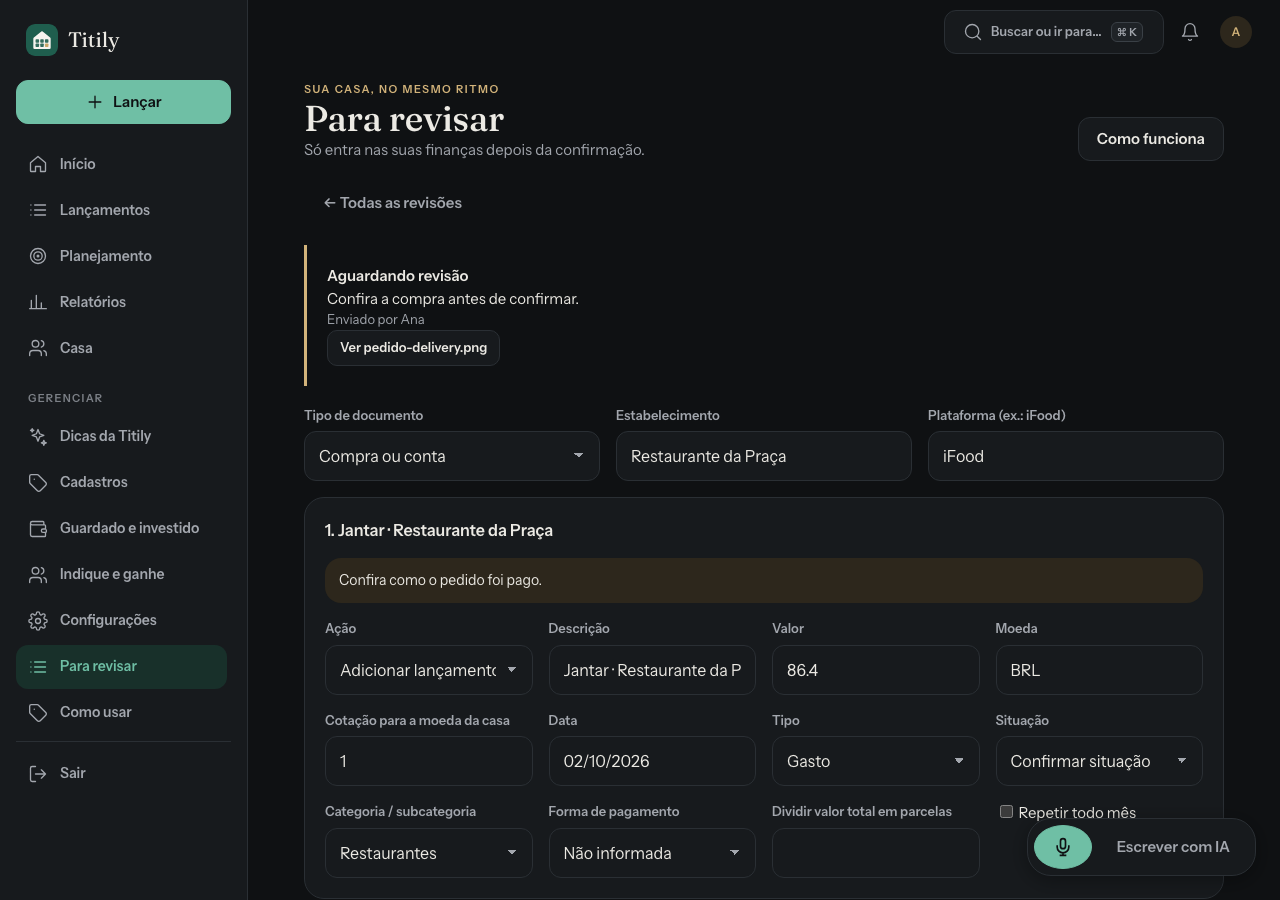Open the Forma de pagamento dropdown

coord(652,853)
